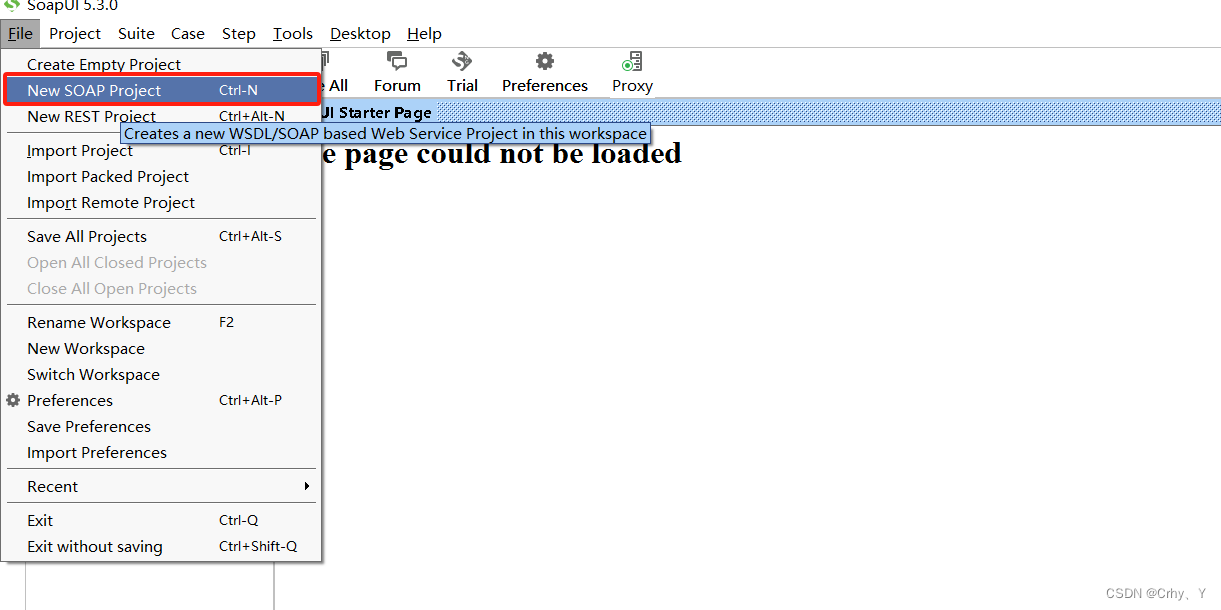Open the Tools menu
This screenshot has width=1221, height=610.
tap(293, 34)
